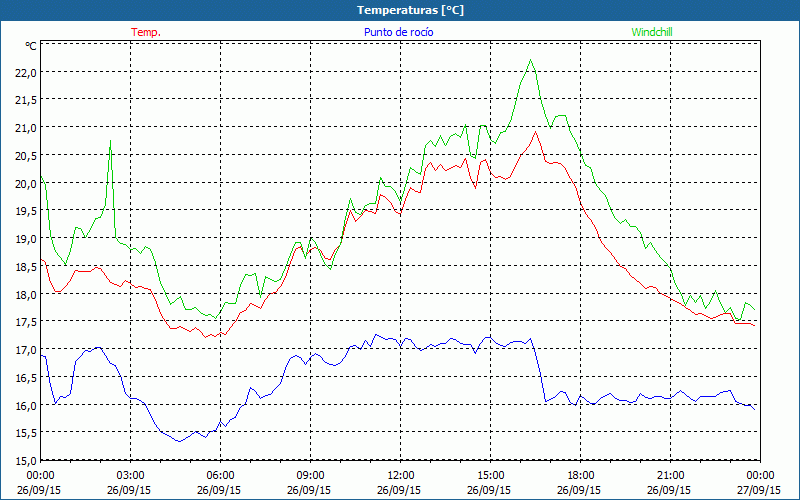Select the 12:00 time axis label

point(400,475)
